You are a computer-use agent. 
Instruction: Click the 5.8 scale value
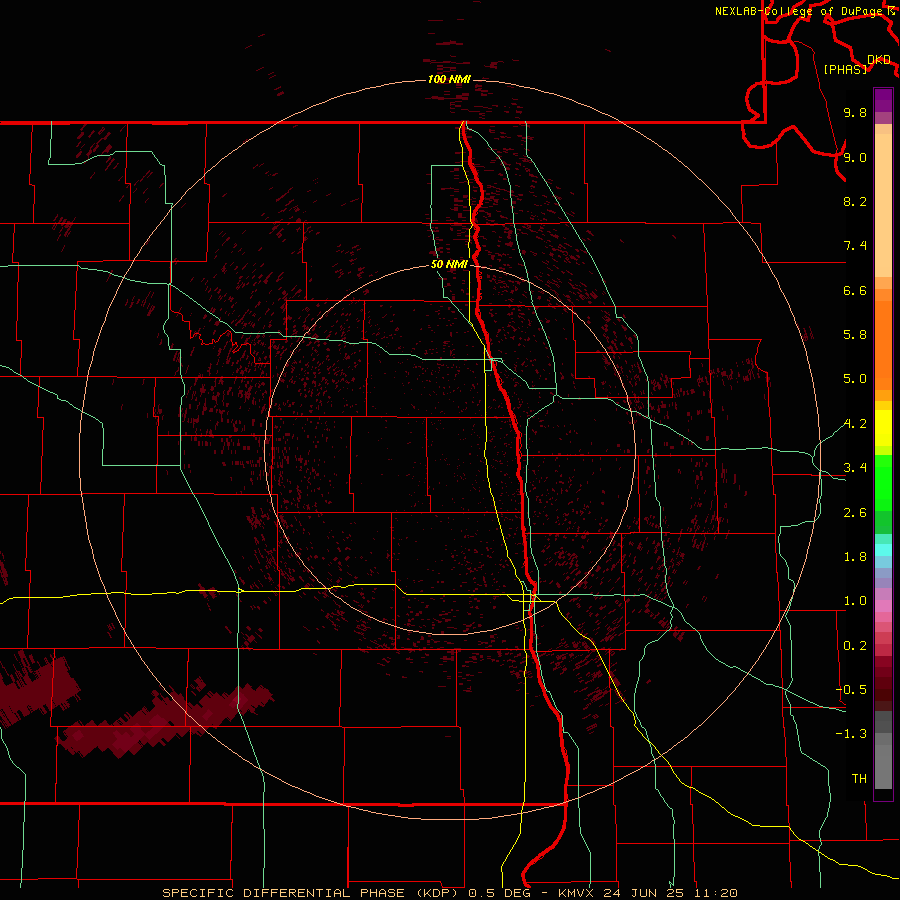tap(855, 335)
